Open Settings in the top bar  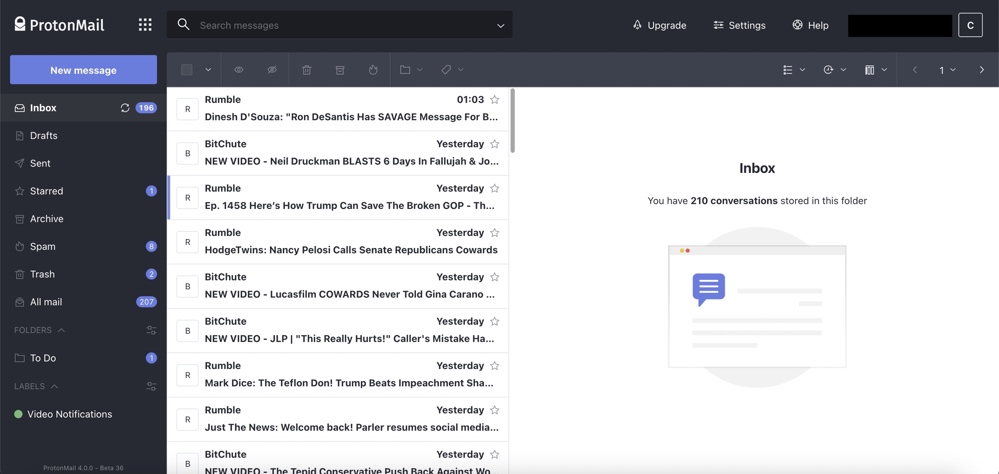[x=740, y=25]
